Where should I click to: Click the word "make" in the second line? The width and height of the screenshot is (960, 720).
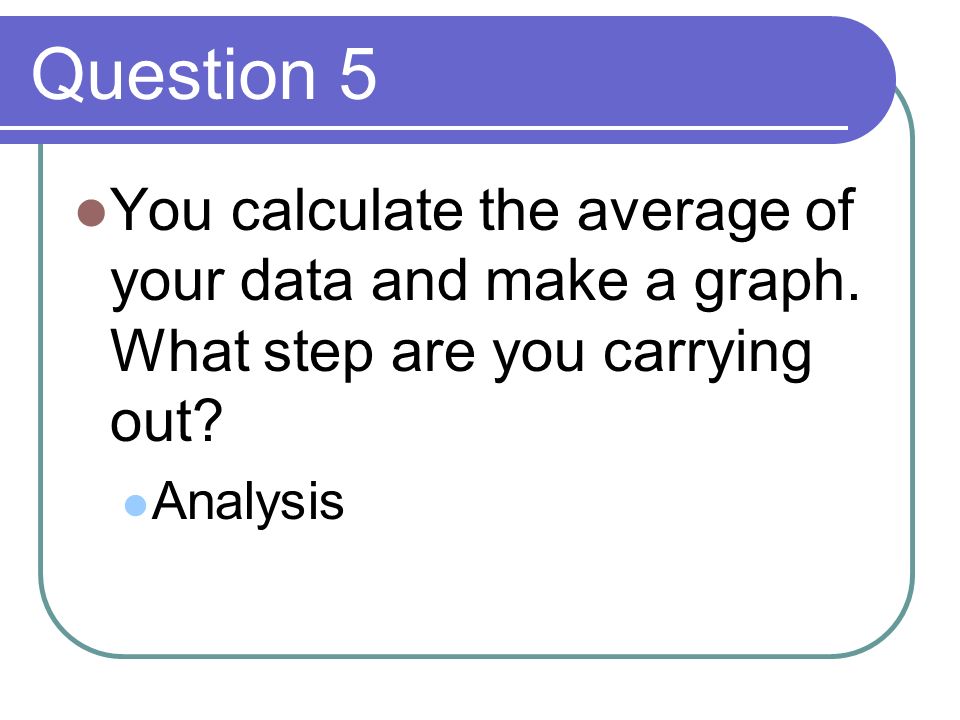click(x=557, y=280)
